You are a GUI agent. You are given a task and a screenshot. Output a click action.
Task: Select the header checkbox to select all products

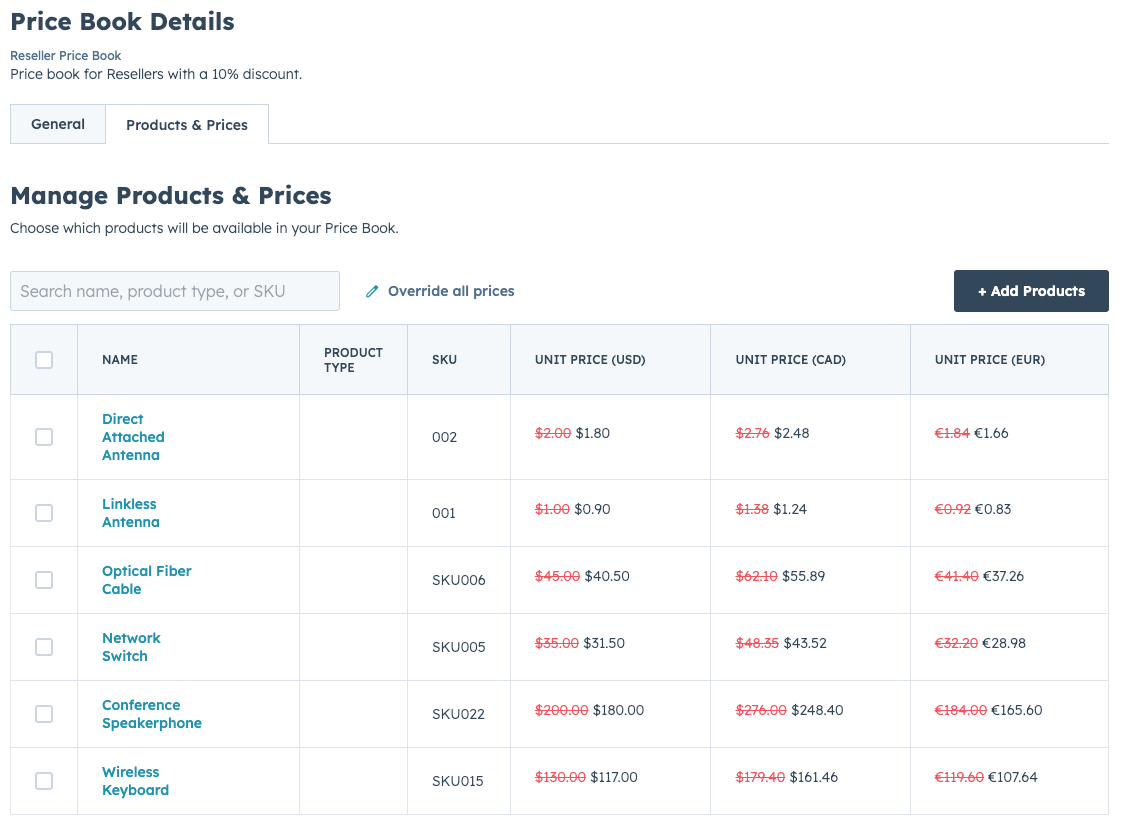43,359
